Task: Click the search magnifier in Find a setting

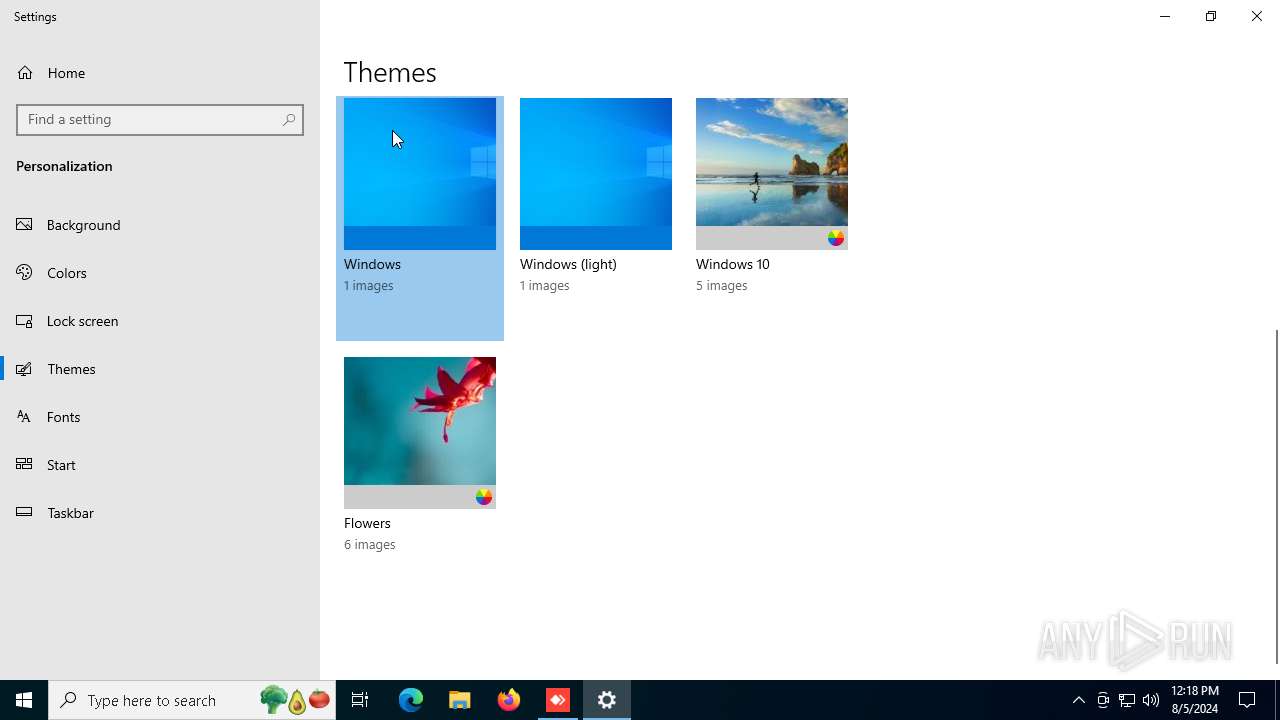Action: 289,119
